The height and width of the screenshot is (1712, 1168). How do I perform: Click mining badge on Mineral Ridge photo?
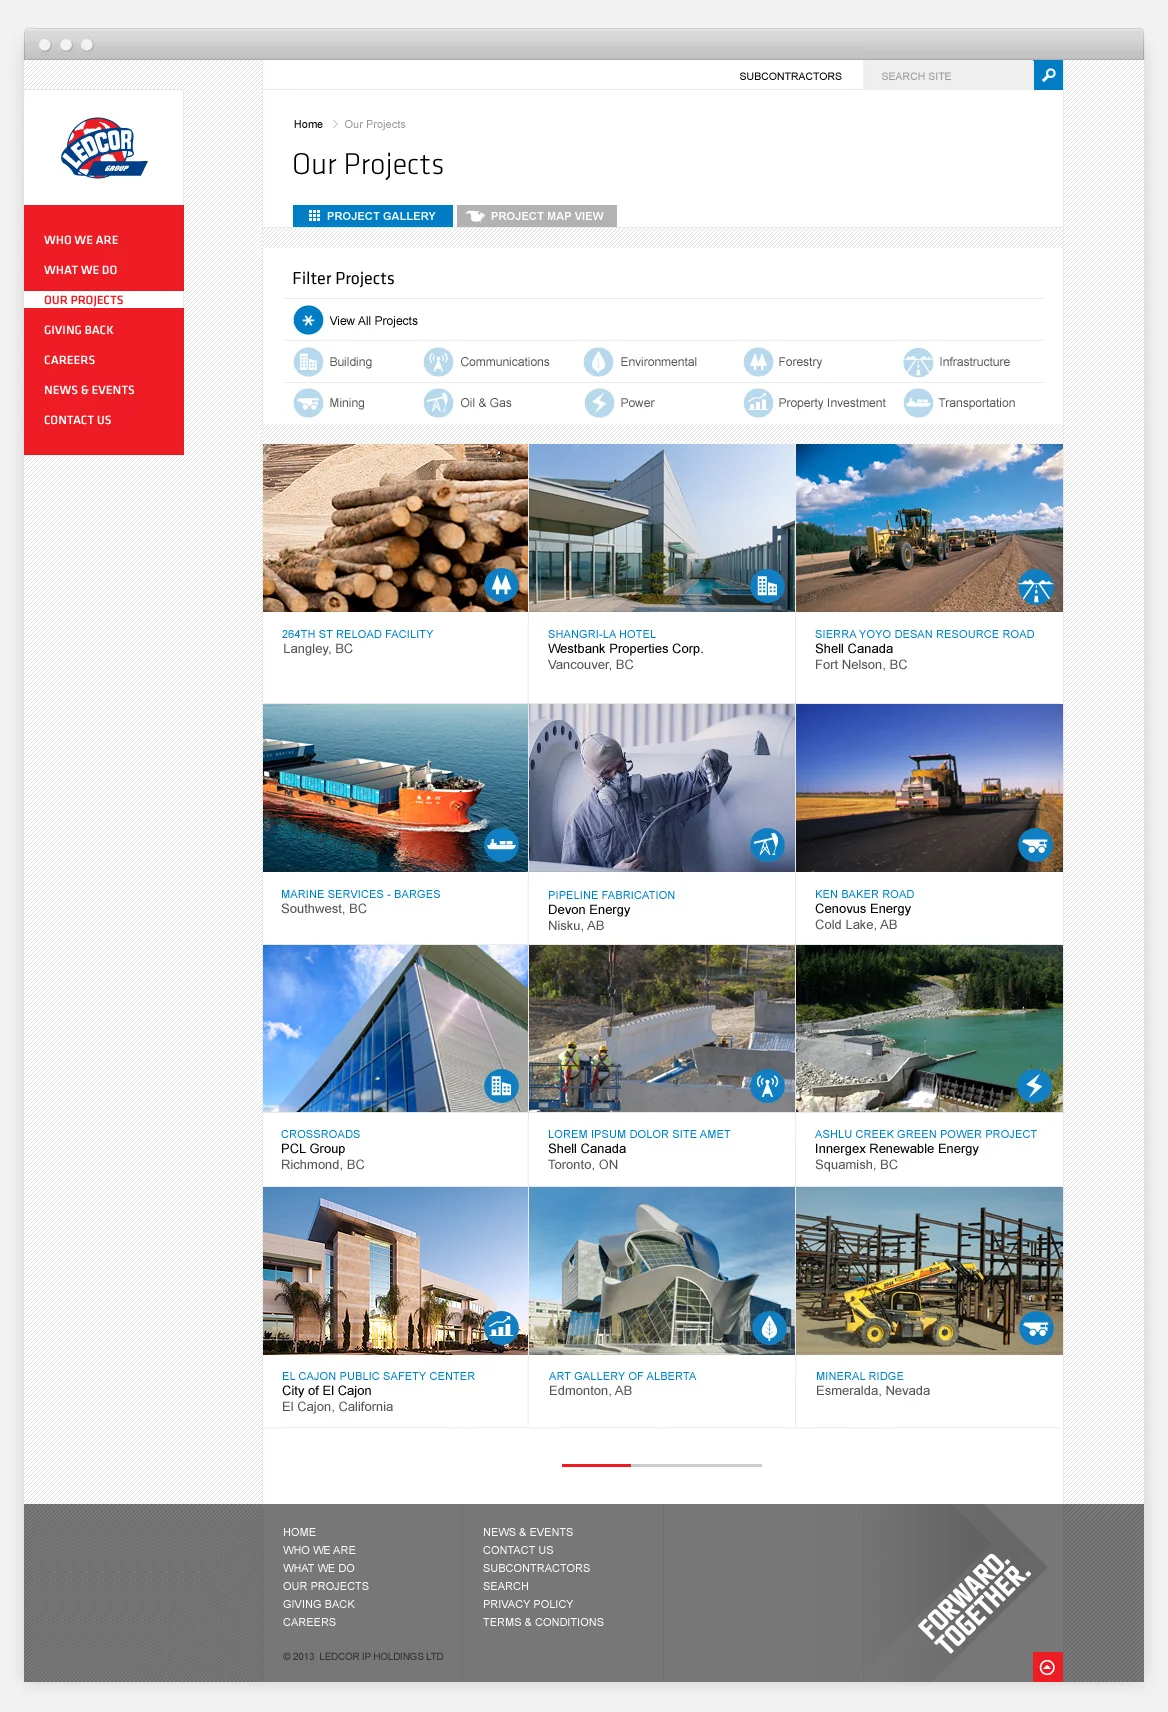(1036, 1328)
